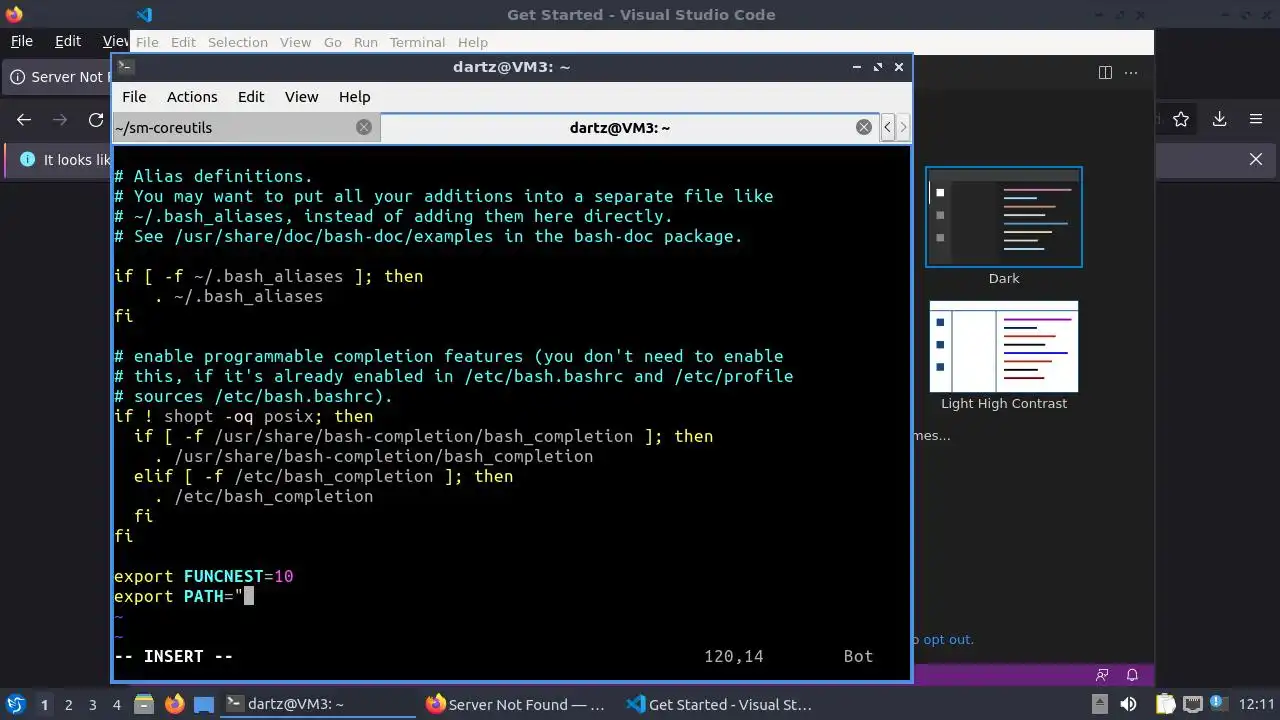Open VS Code Run menu
The width and height of the screenshot is (1280, 720).
[x=366, y=42]
